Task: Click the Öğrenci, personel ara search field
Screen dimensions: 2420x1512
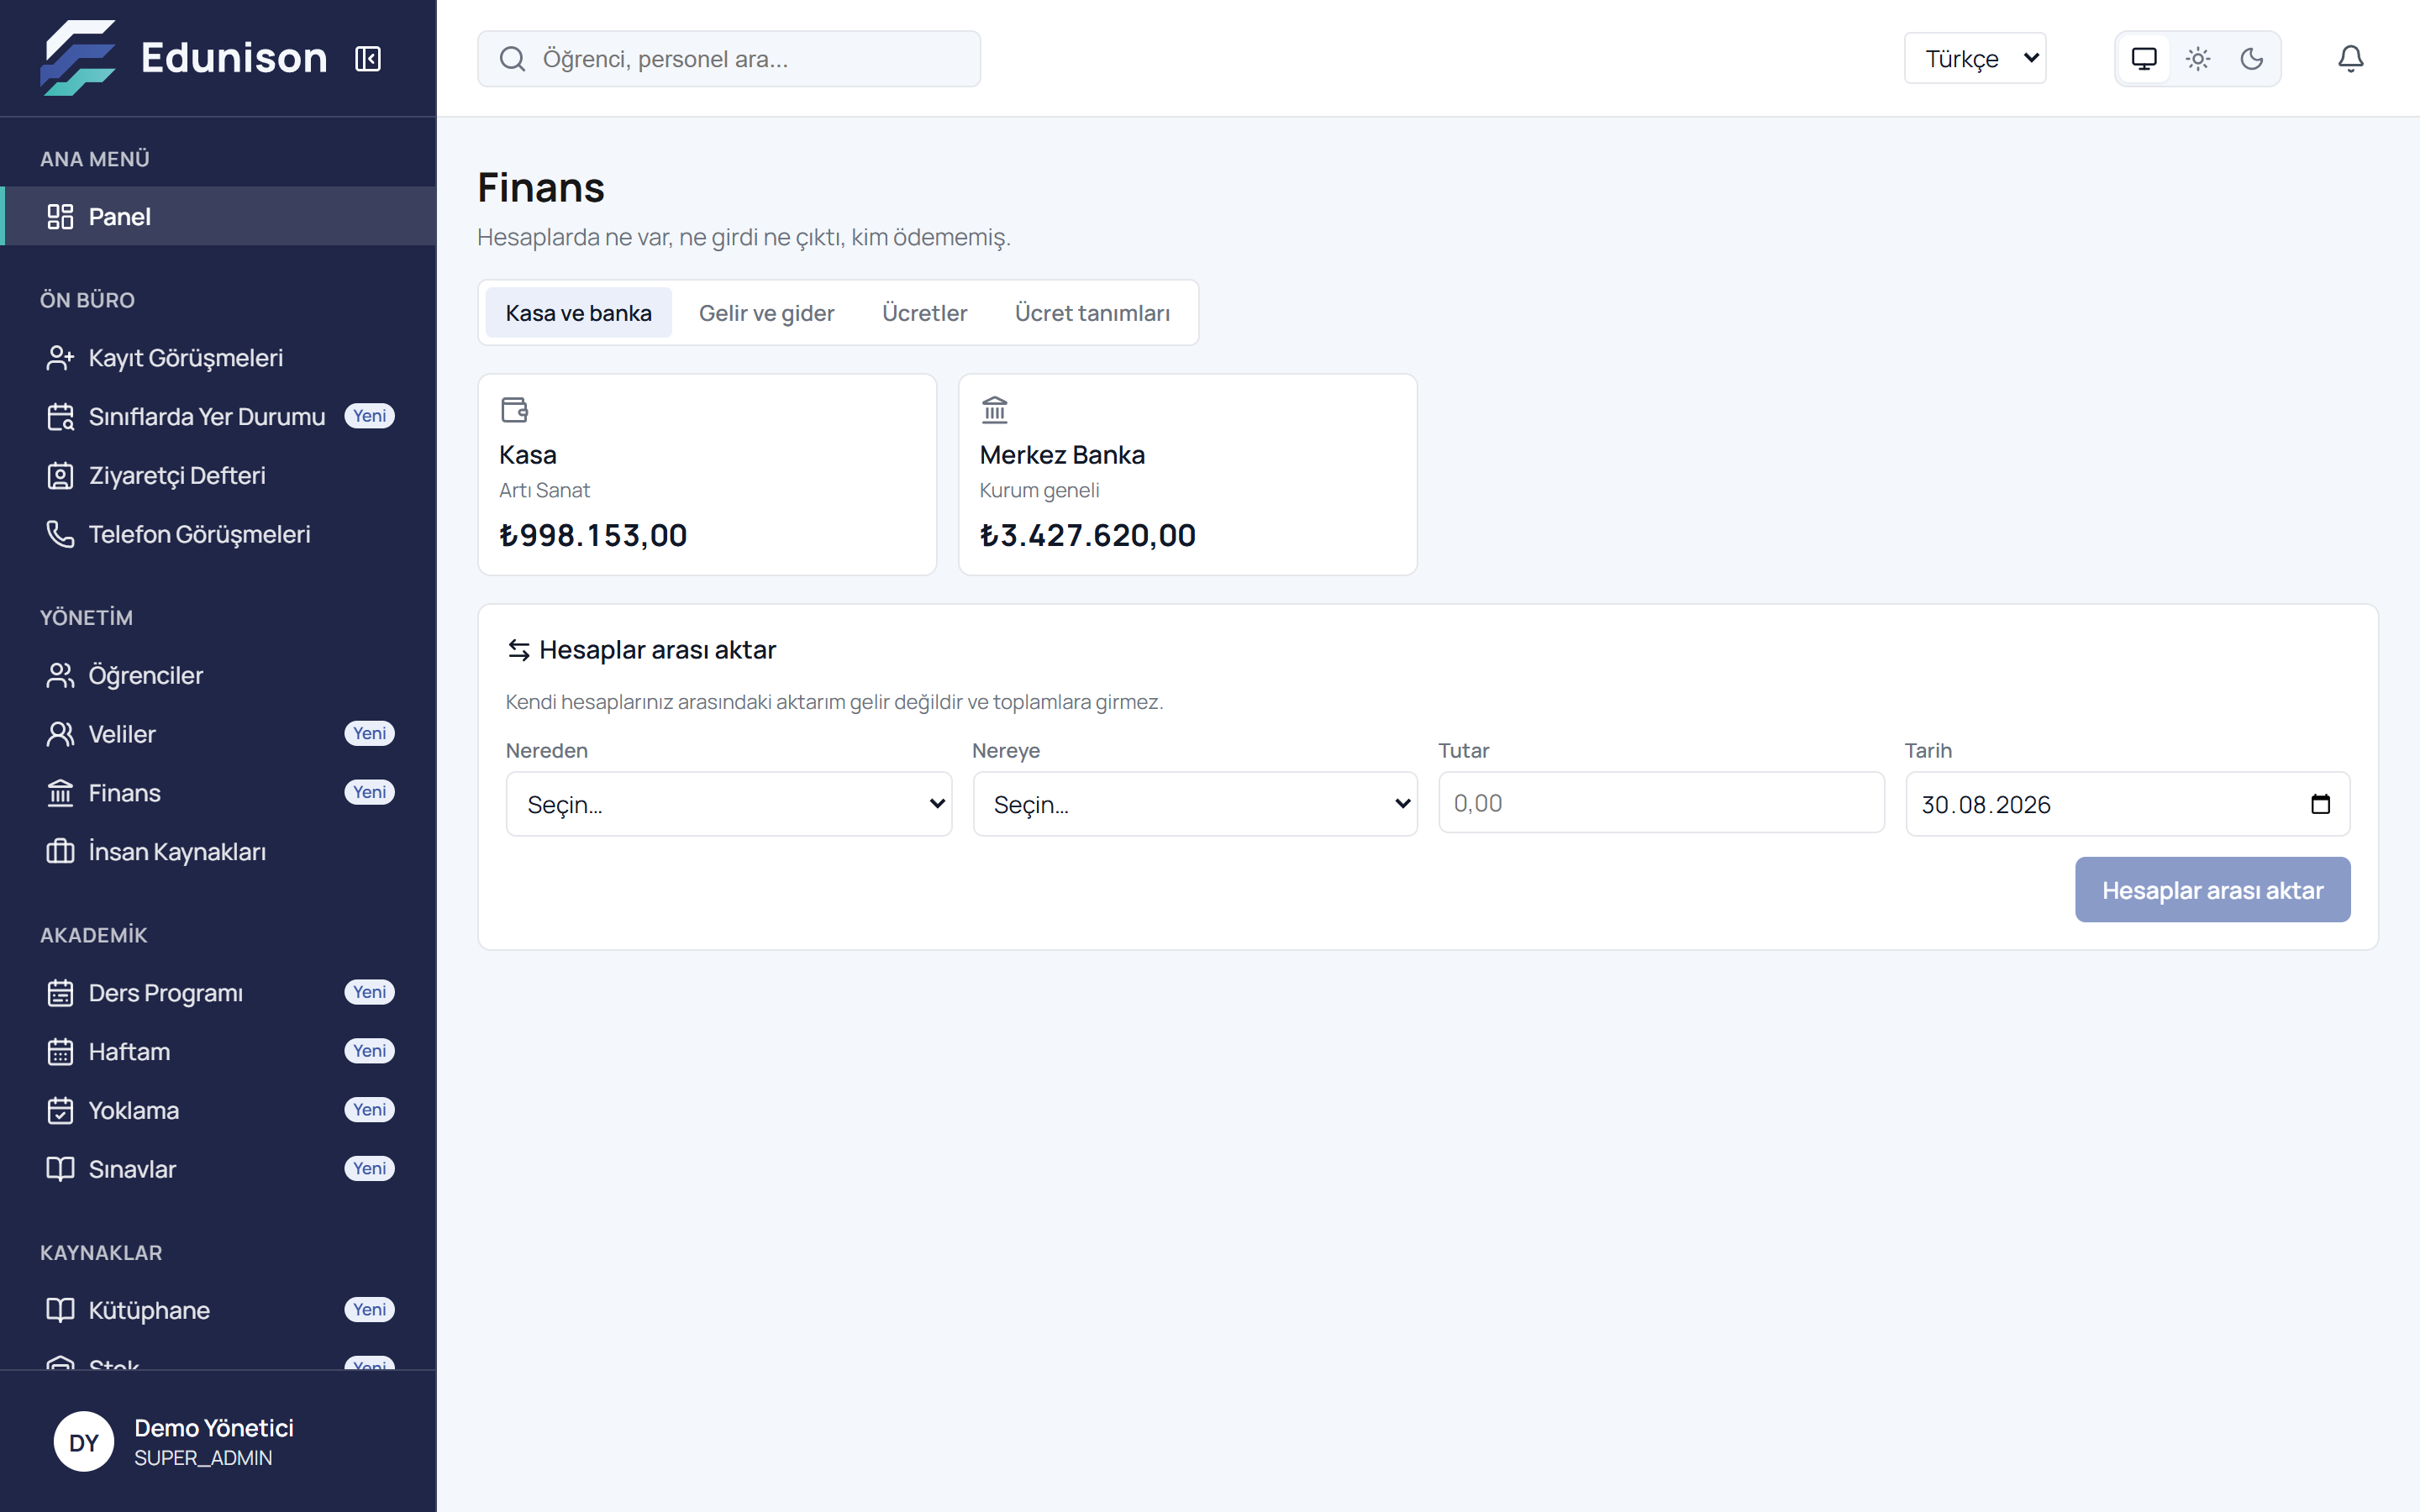Action: coord(729,59)
